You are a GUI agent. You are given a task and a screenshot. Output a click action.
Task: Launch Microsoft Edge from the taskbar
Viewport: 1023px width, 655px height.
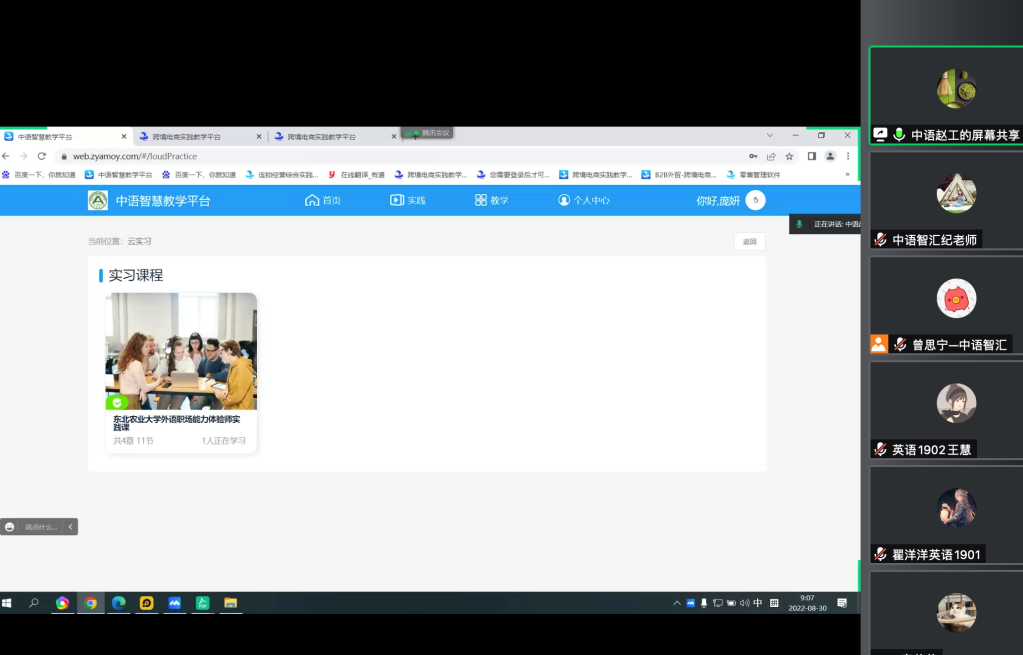click(x=119, y=603)
